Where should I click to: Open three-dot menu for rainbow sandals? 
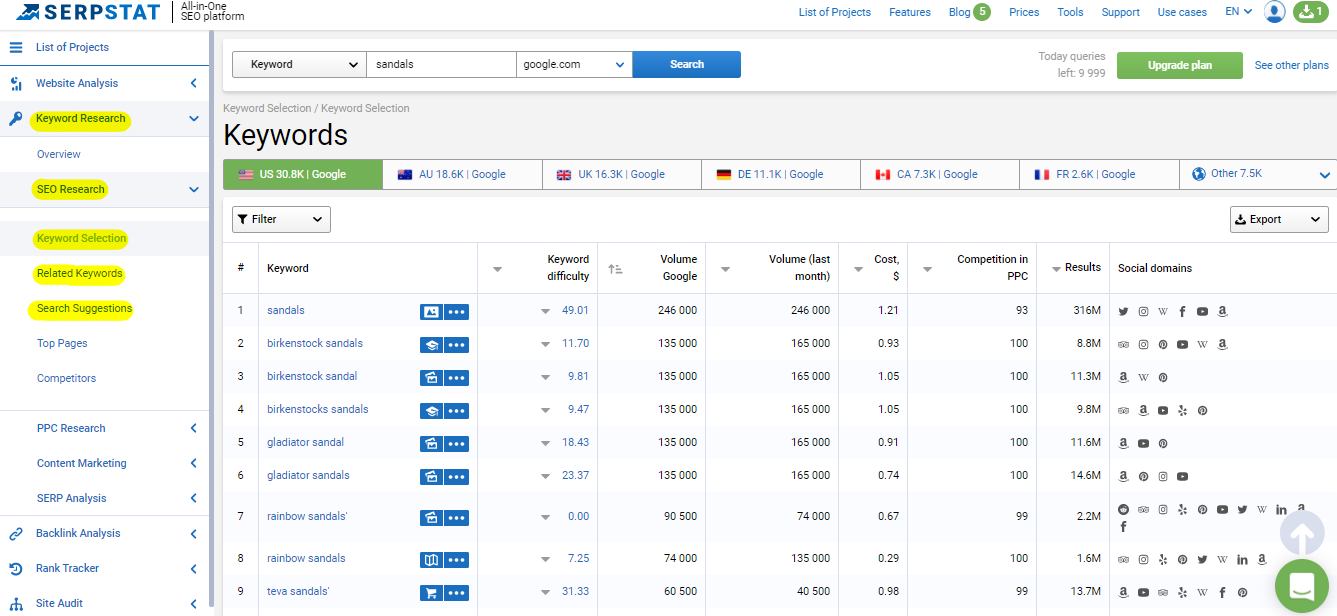point(457,559)
